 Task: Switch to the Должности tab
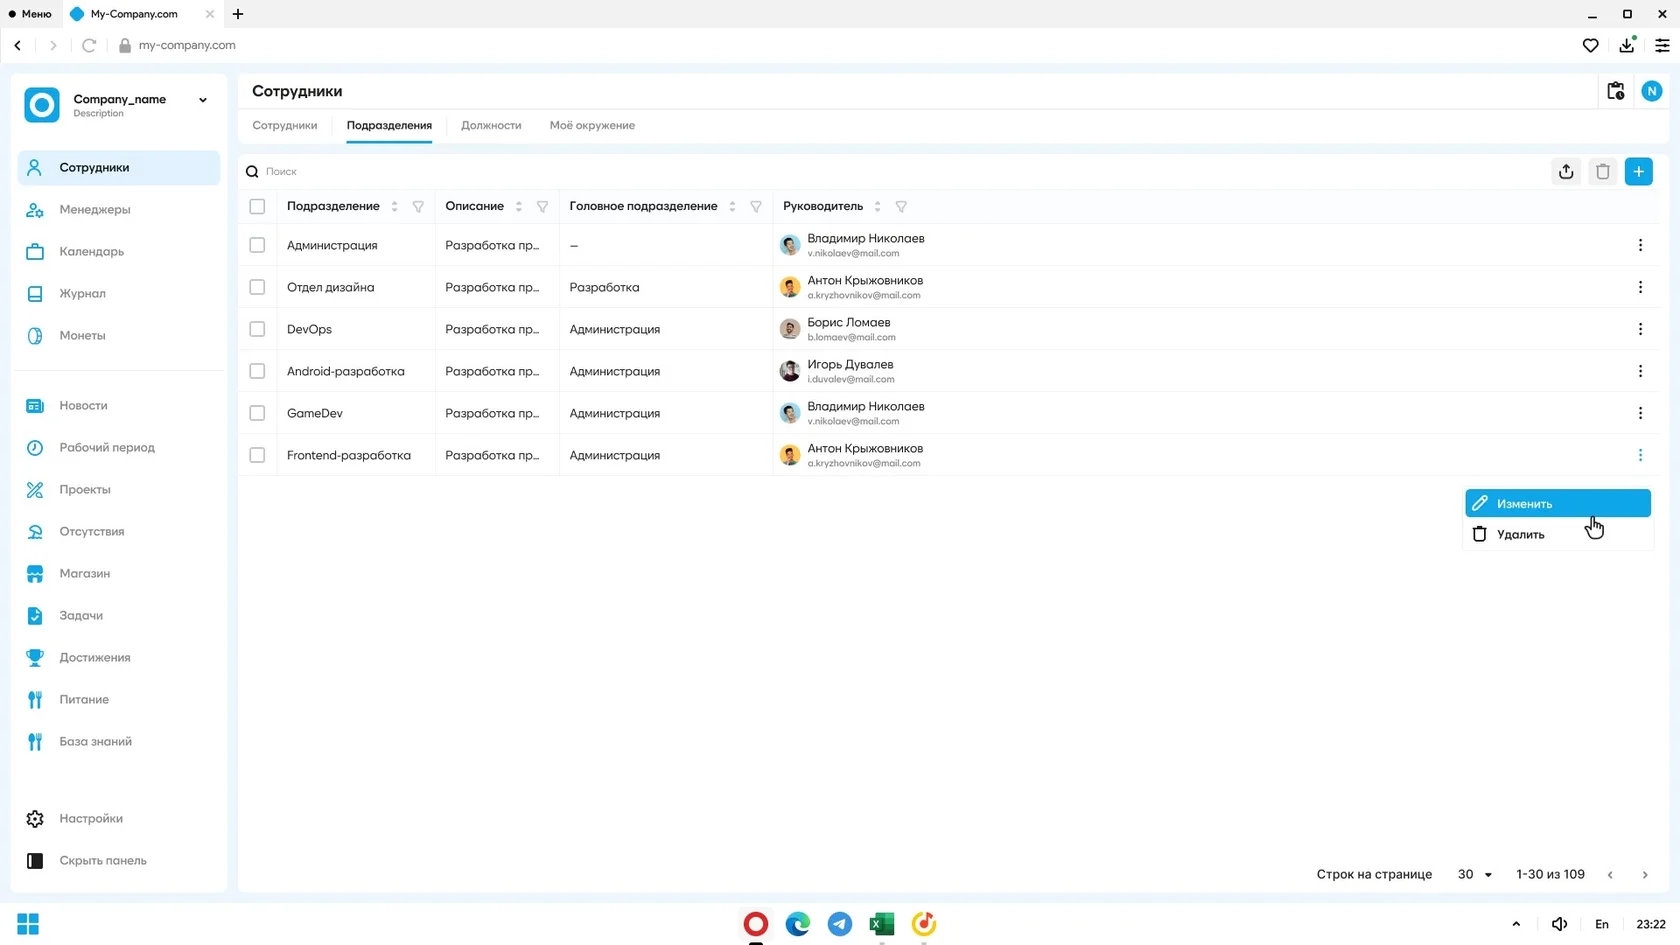(491, 126)
